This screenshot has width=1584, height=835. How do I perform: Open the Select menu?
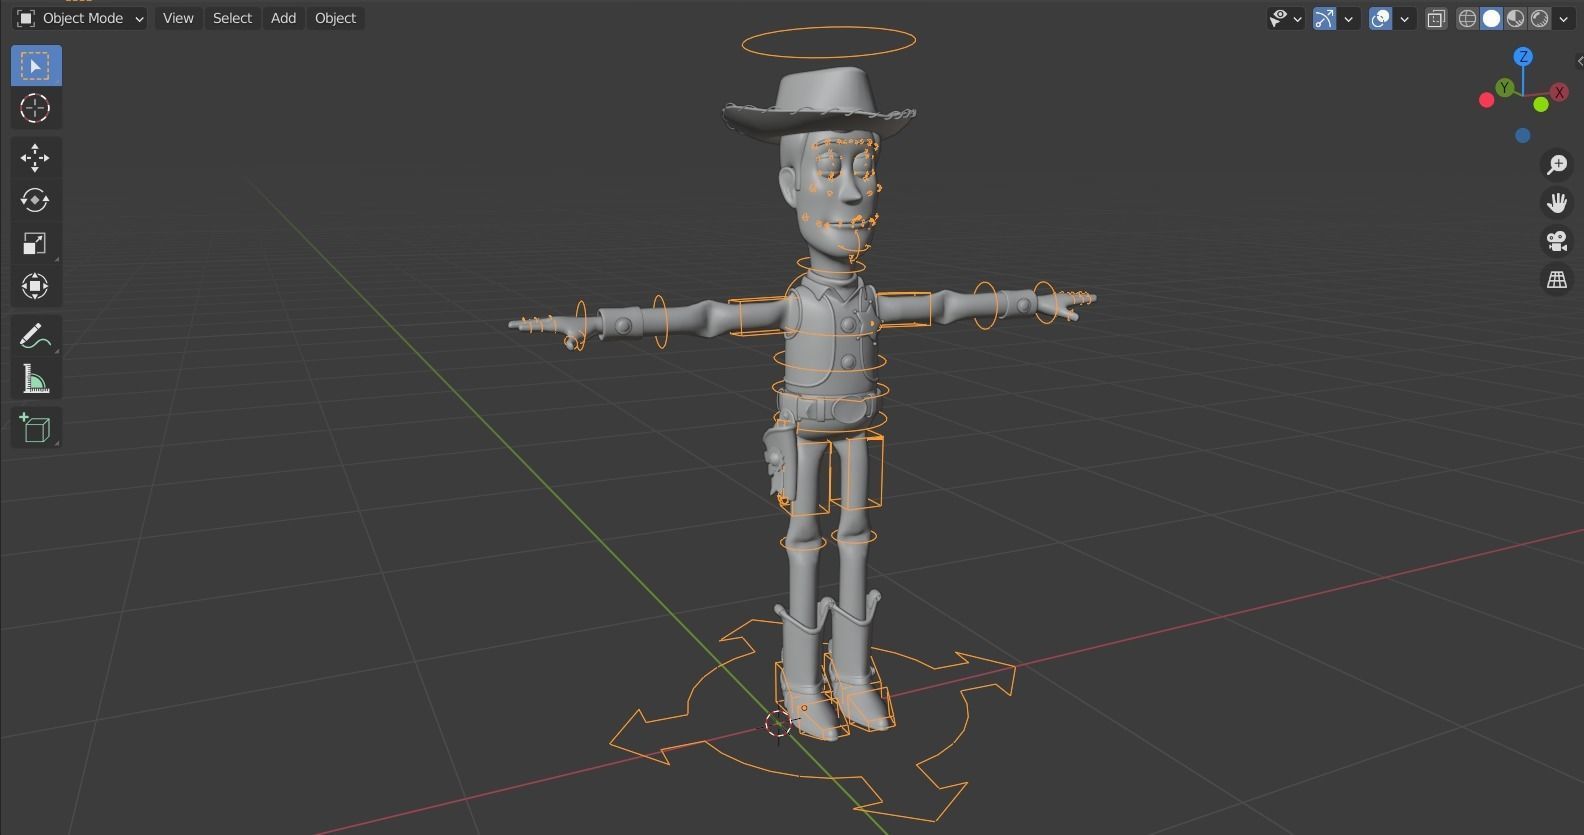pos(232,18)
